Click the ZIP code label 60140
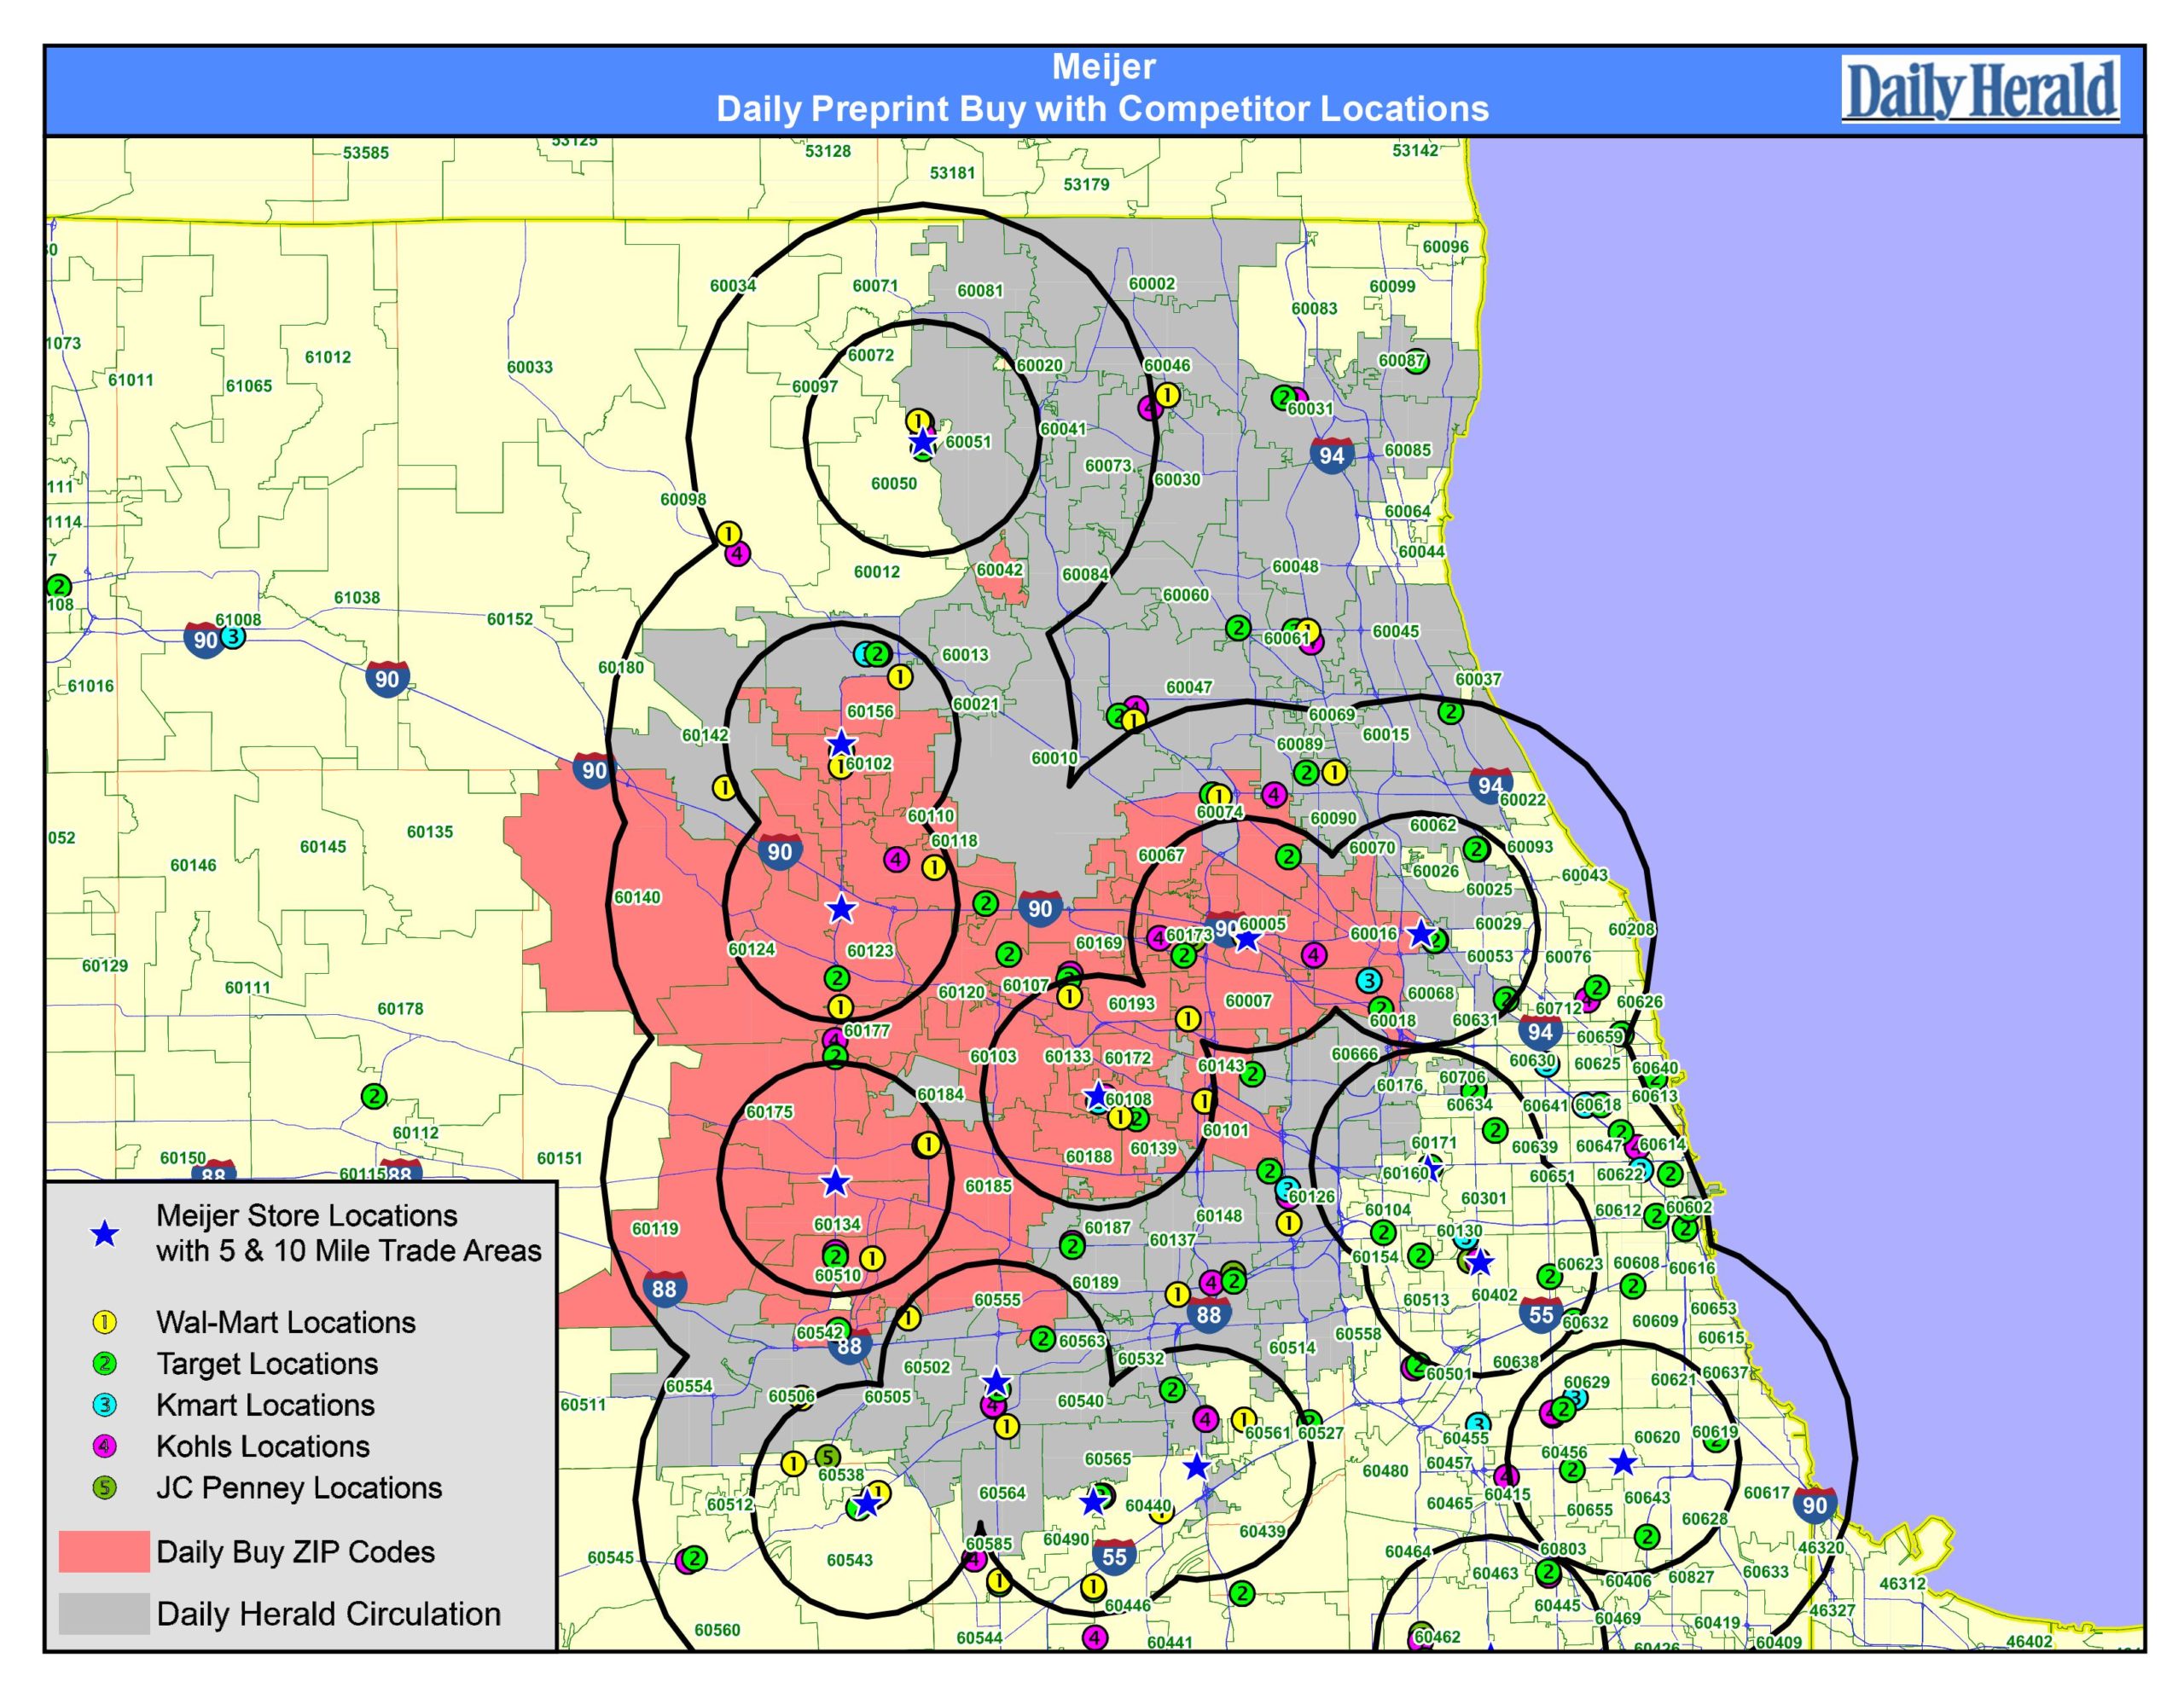The image size is (2184, 1687). [x=637, y=897]
